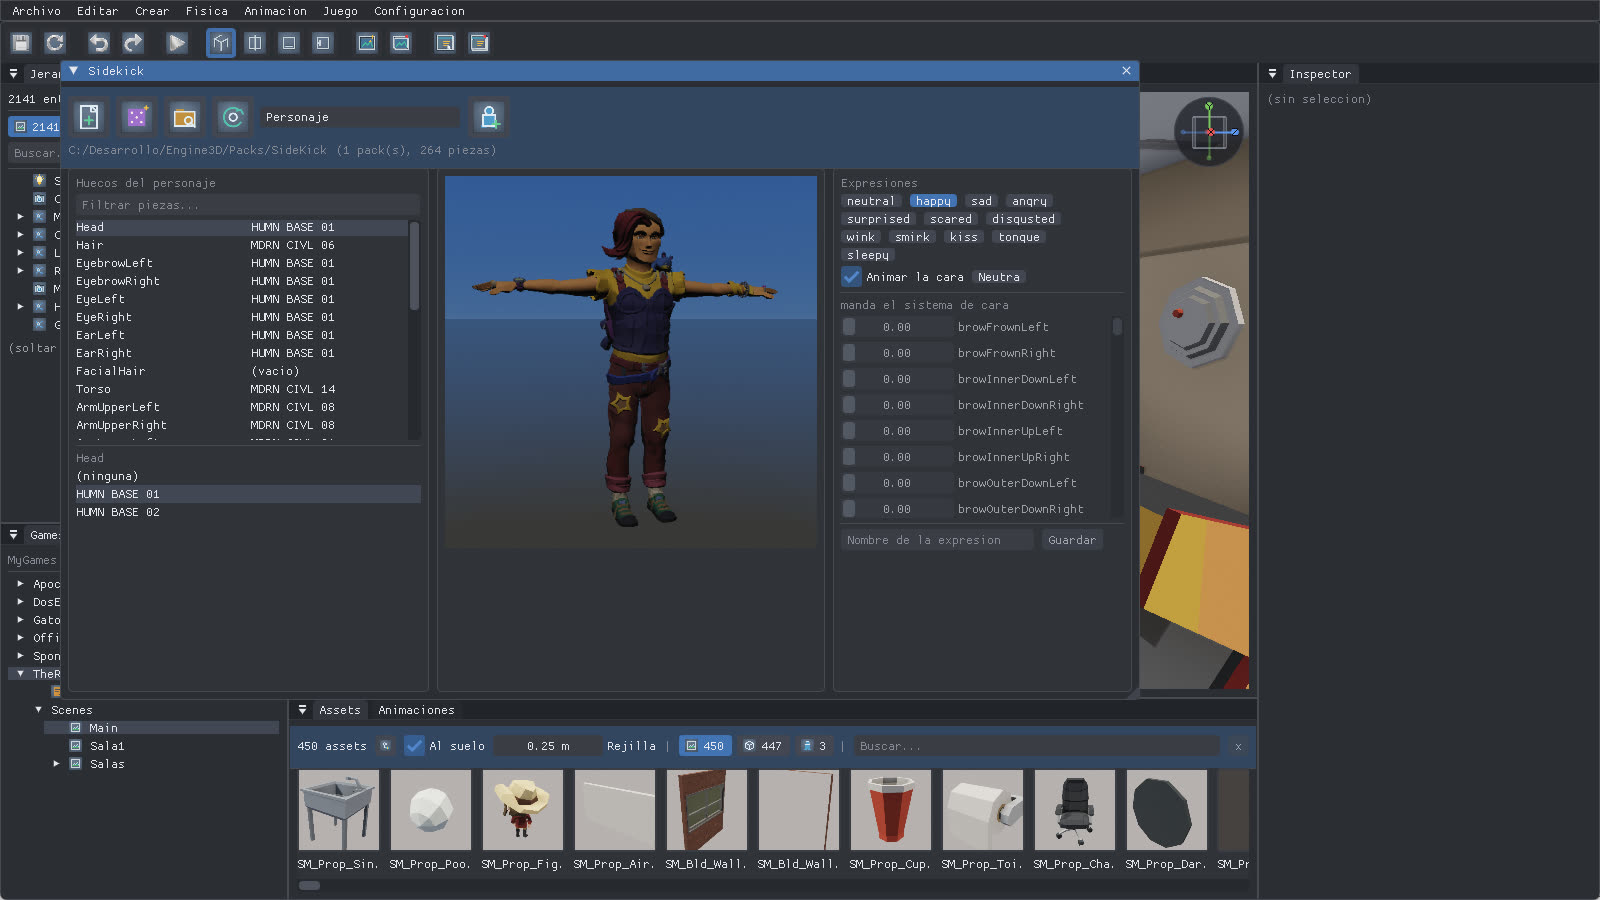Clear asset search with x button
The image size is (1600, 900).
pyautogui.click(x=1238, y=746)
